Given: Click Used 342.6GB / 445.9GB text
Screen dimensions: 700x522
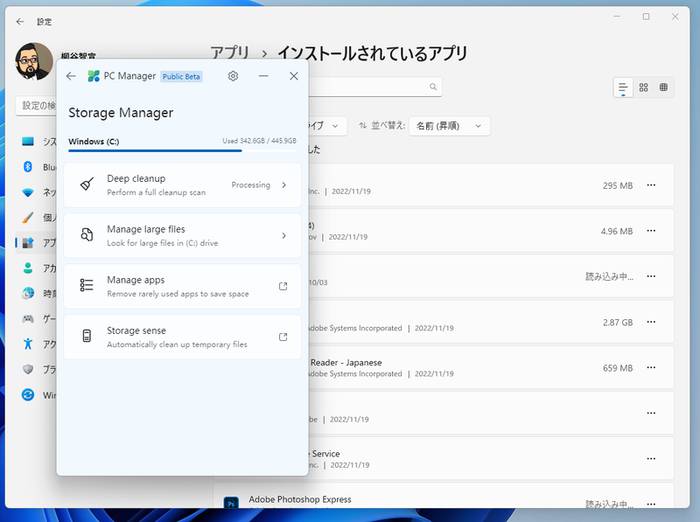Looking at the screenshot, I should 259,141.
